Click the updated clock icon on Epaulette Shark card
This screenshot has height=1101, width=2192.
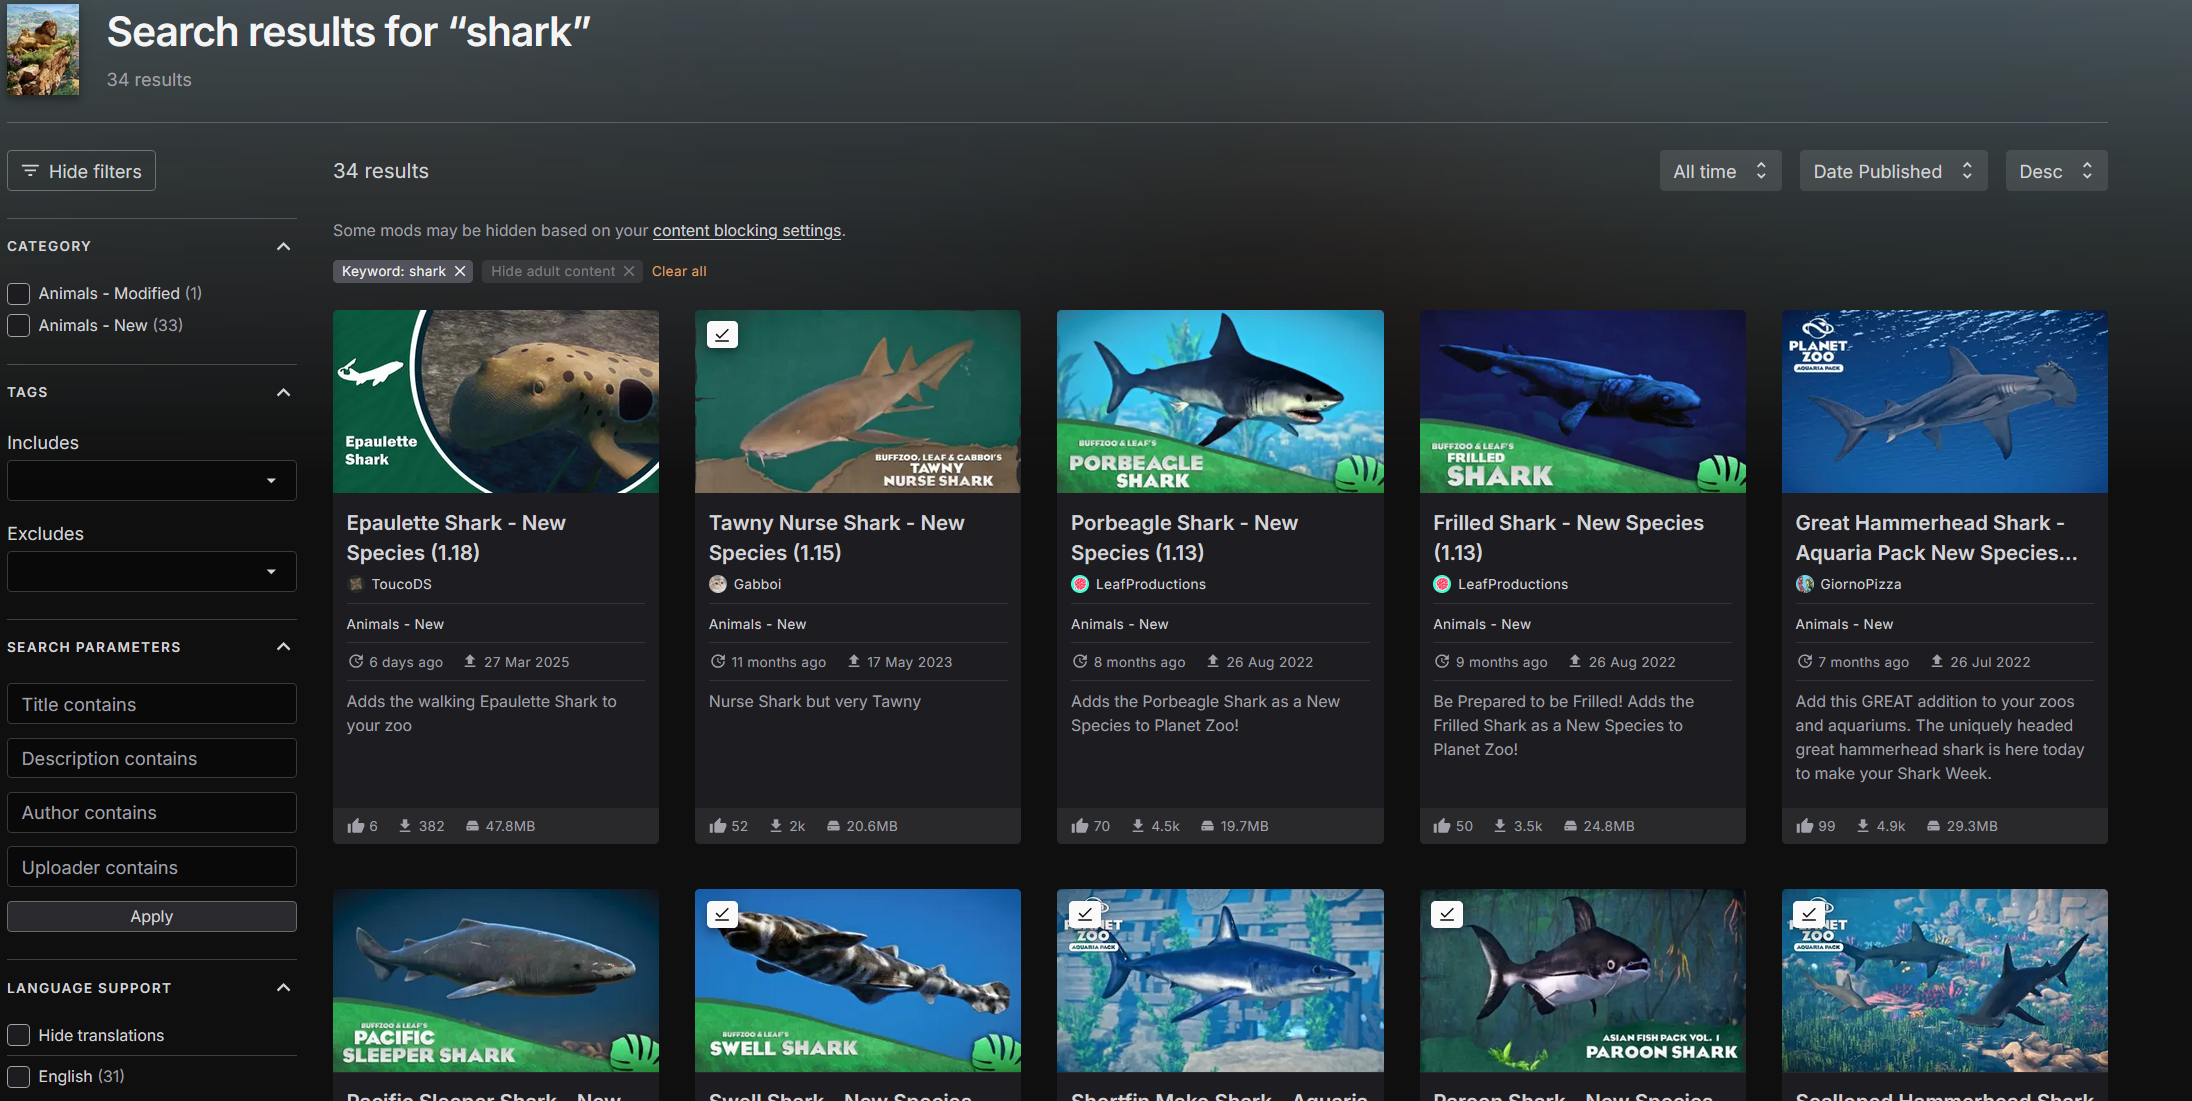pyautogui.click(x=355, y=661)
